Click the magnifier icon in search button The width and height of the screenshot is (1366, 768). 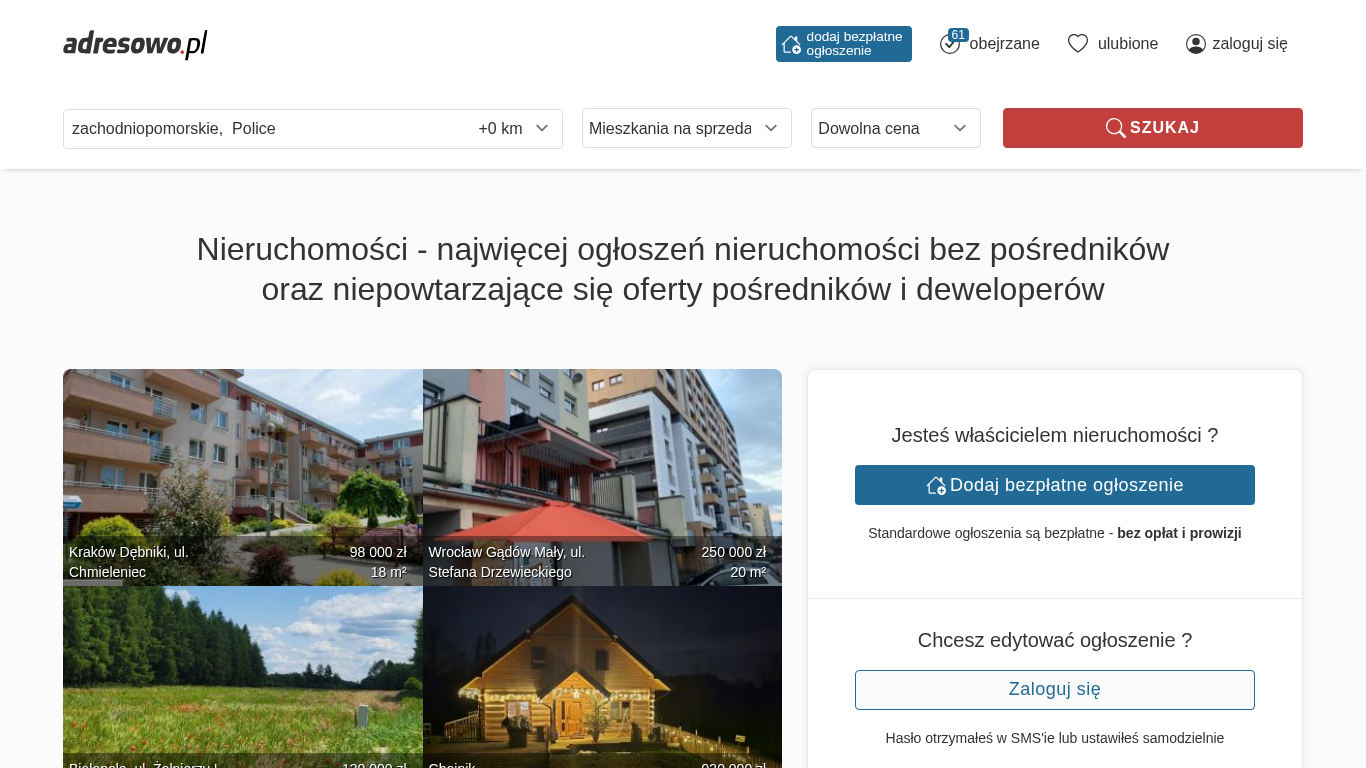pos(1115,128)
